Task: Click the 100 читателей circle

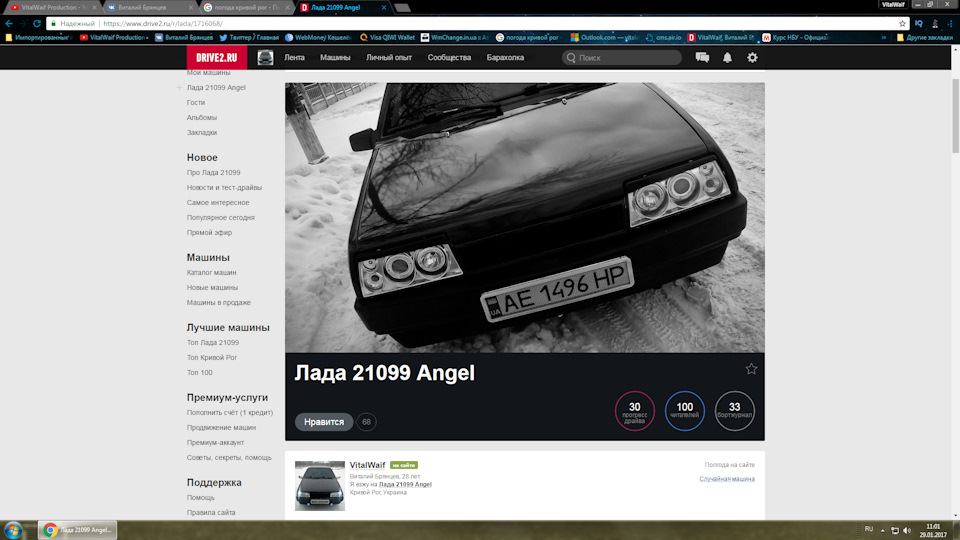Action: click(684, 411)
